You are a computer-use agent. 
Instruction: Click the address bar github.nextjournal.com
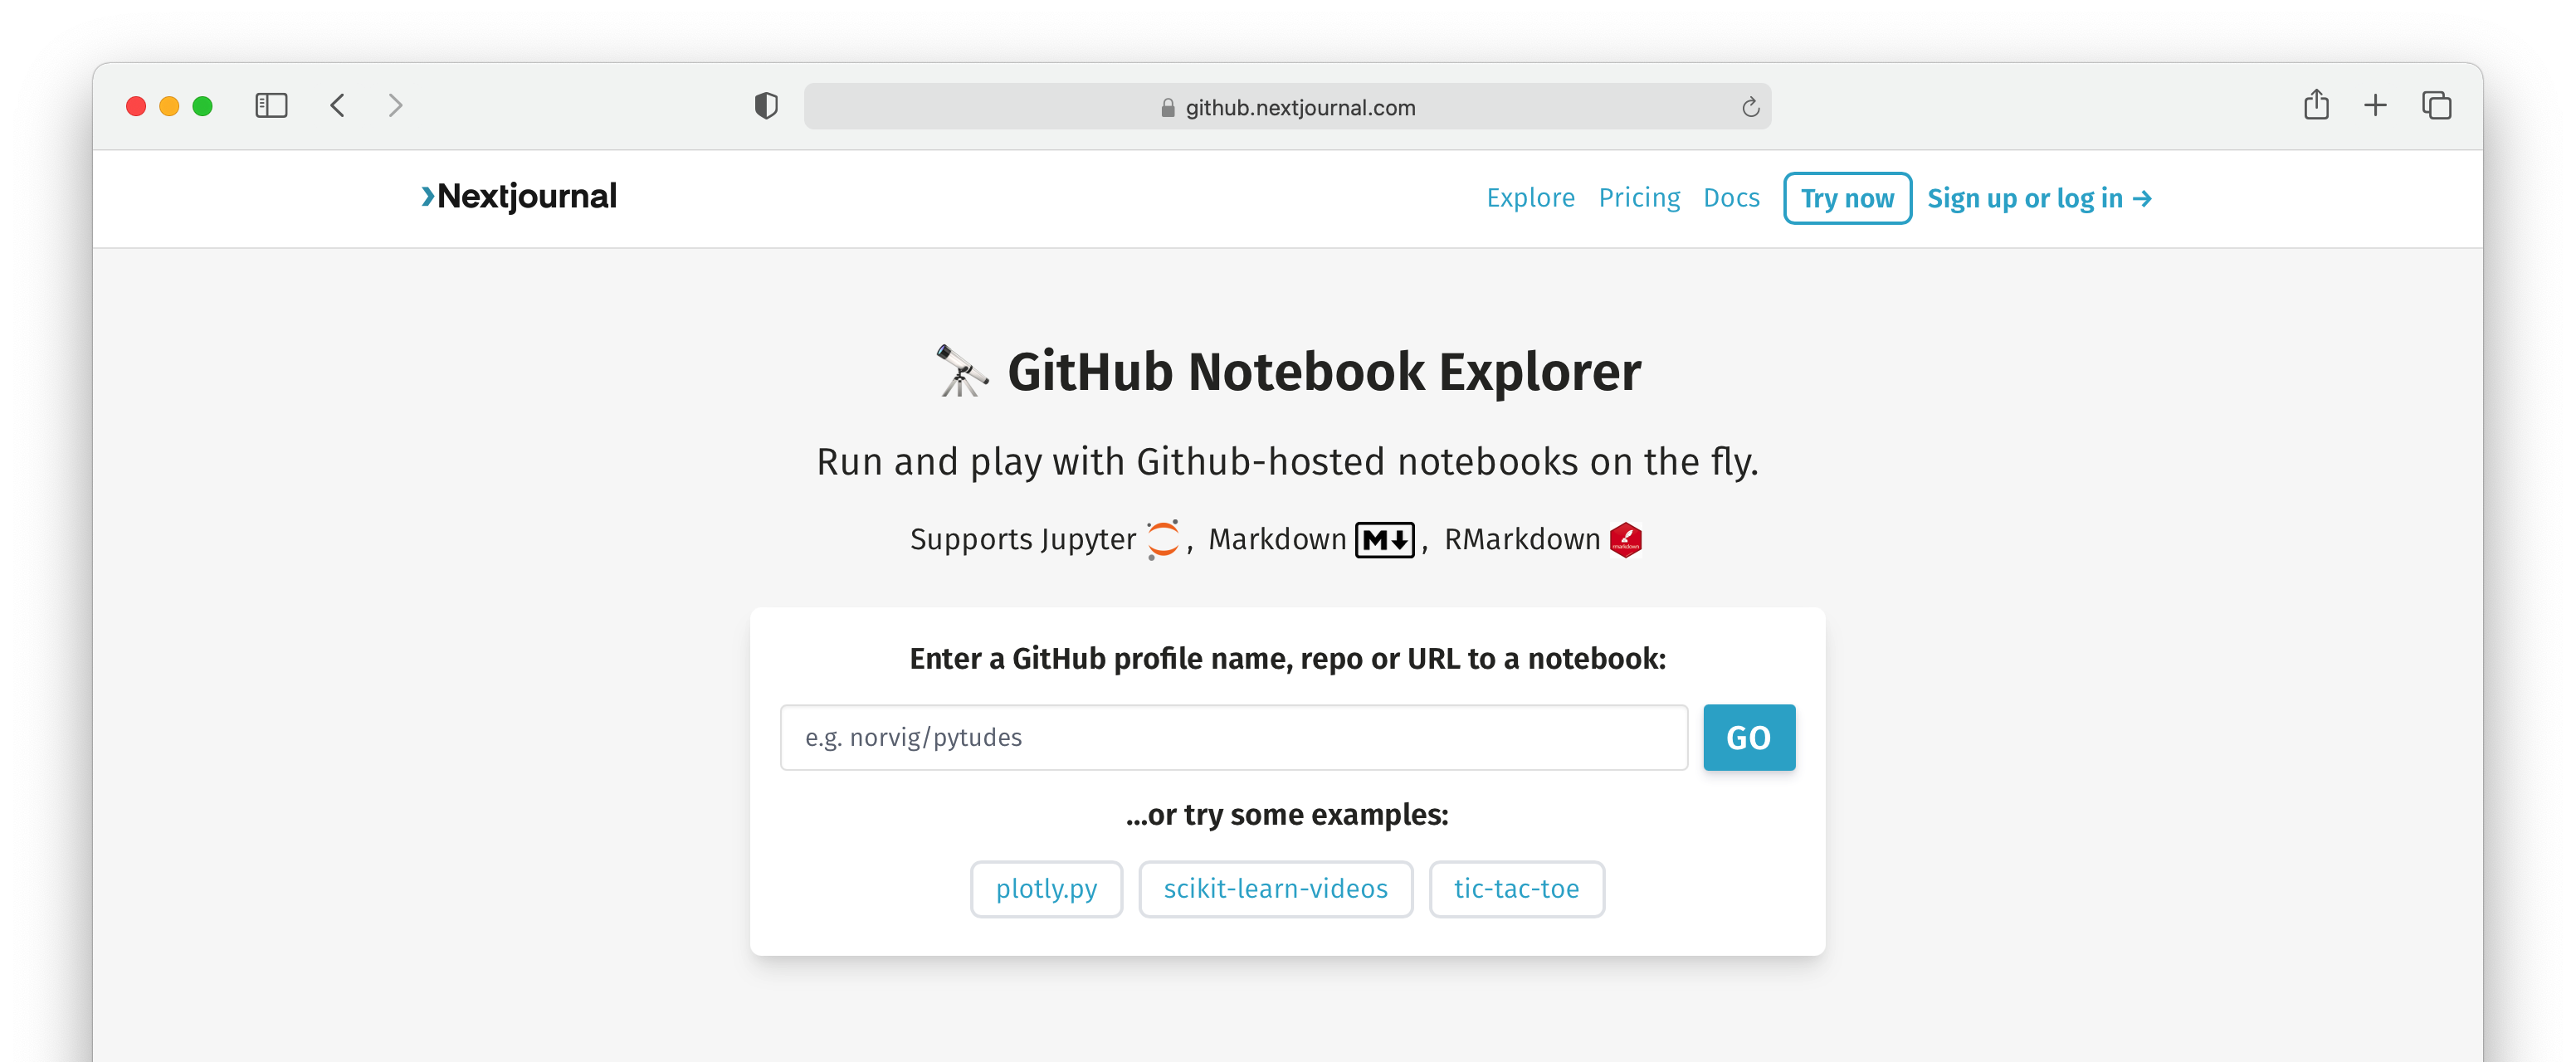click(x=1287, y=107)
